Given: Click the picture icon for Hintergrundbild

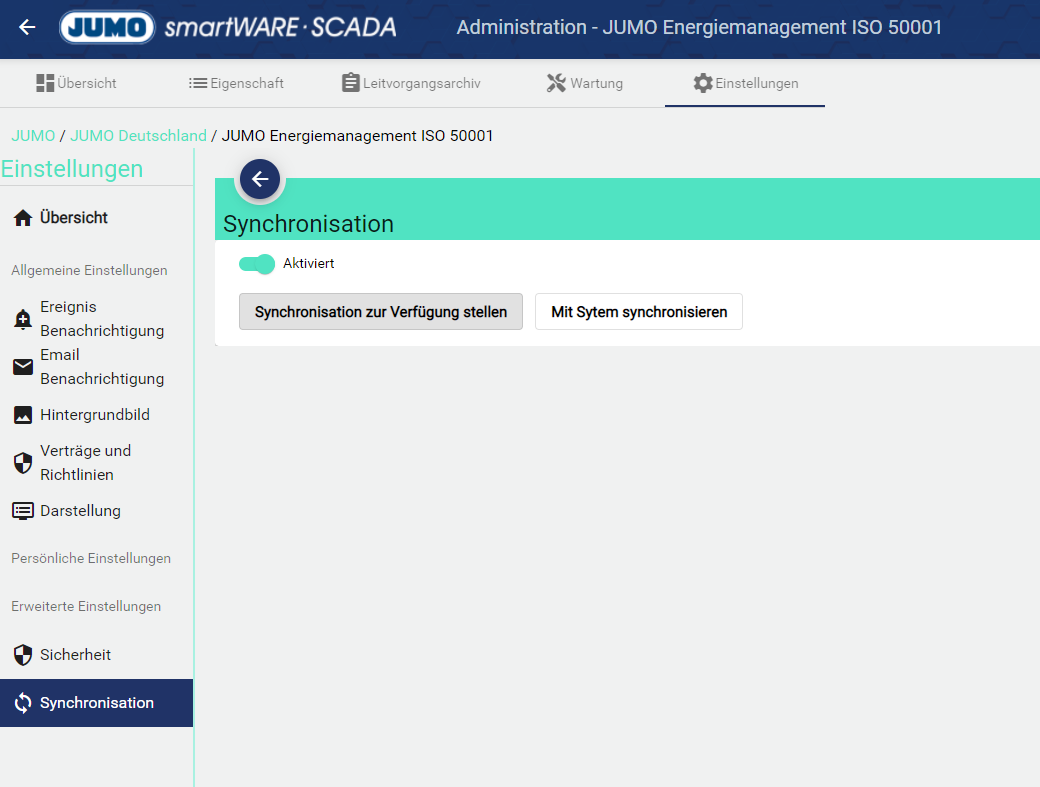Looking at the screenshot, I should (x=22, y=415).
